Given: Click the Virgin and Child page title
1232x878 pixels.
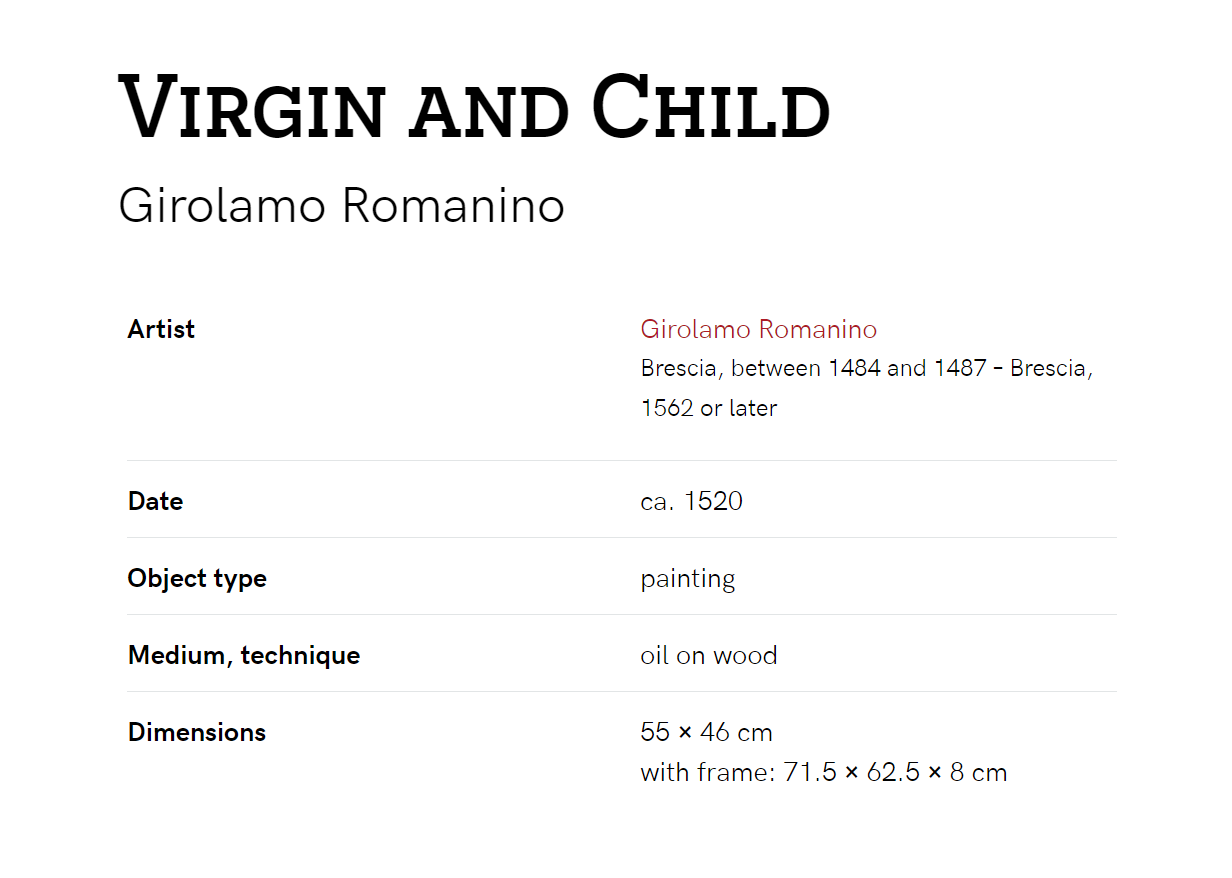Looking at the screenshot, I should click(x=474, y=107).
